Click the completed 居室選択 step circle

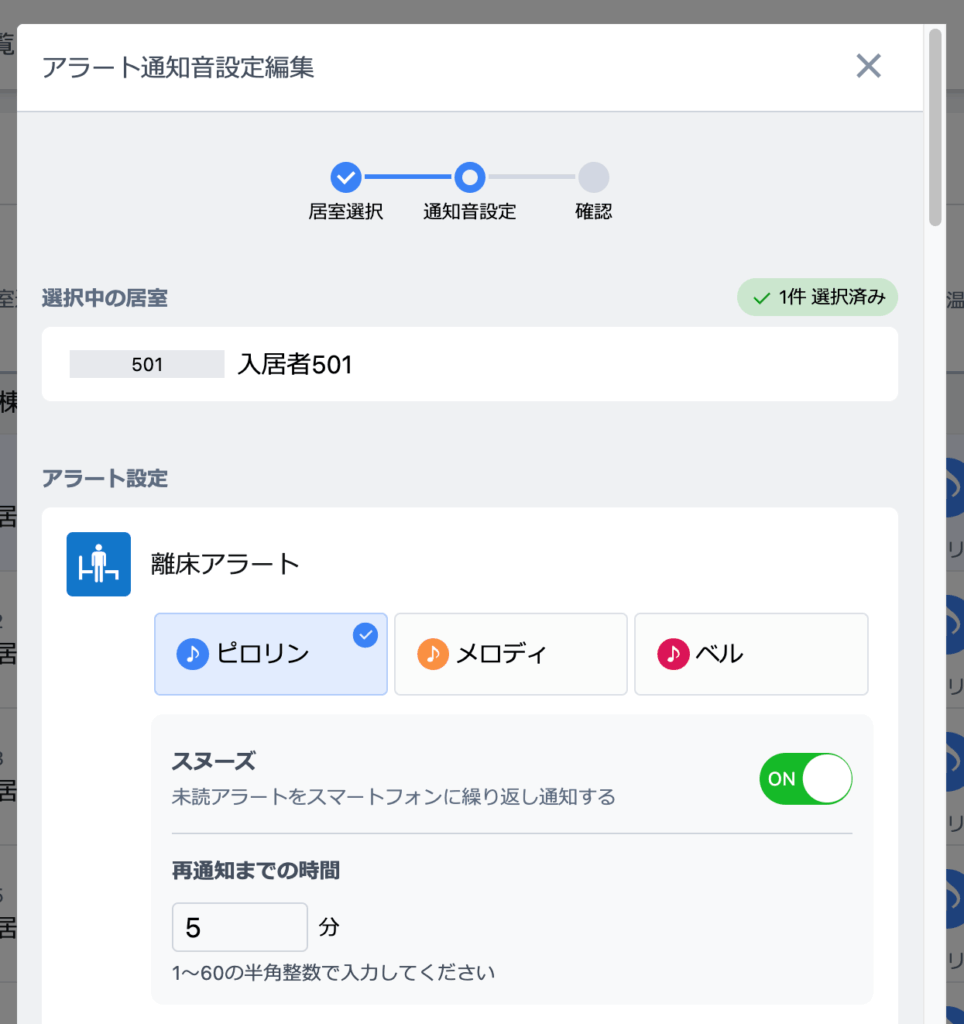coord(345,178)
